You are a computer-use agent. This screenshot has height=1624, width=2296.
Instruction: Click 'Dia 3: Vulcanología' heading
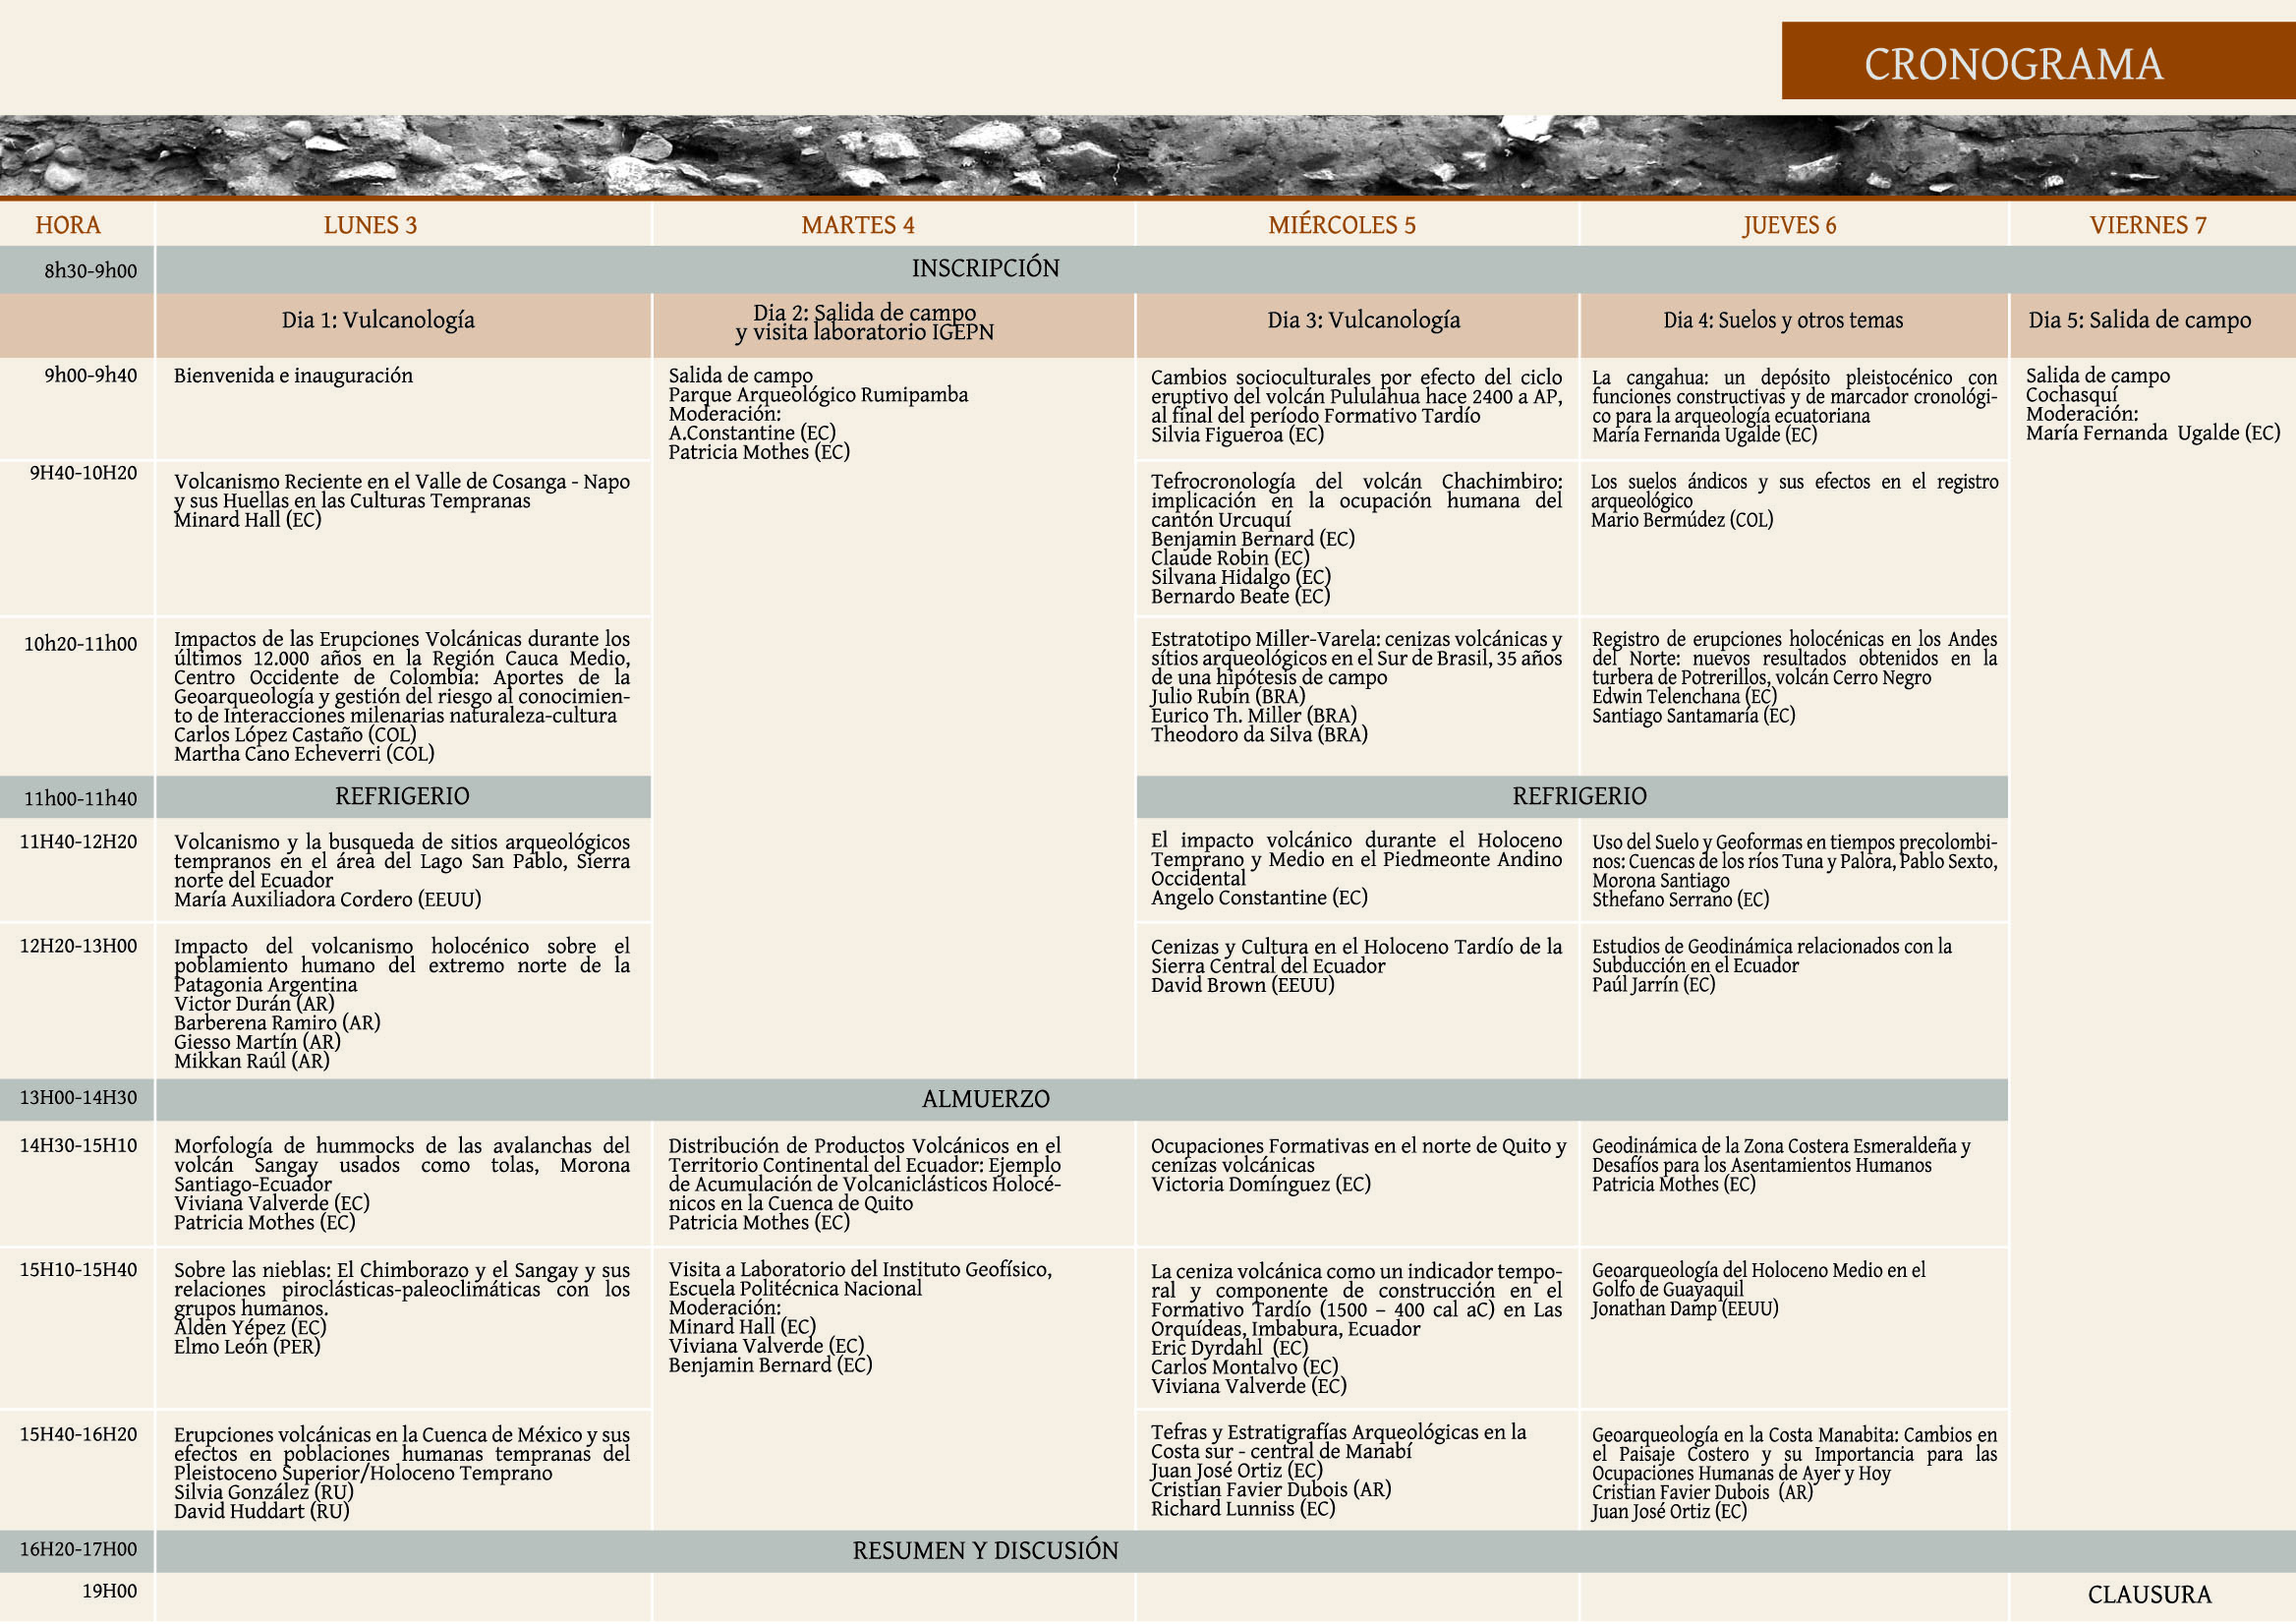point(1364,320)
